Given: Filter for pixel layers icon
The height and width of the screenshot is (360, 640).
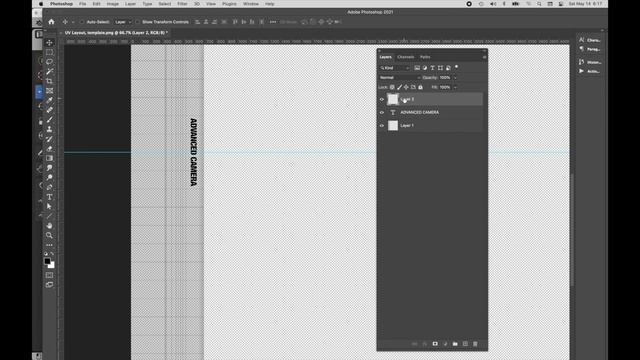Looking at the screenshot, I should (417, 68).
